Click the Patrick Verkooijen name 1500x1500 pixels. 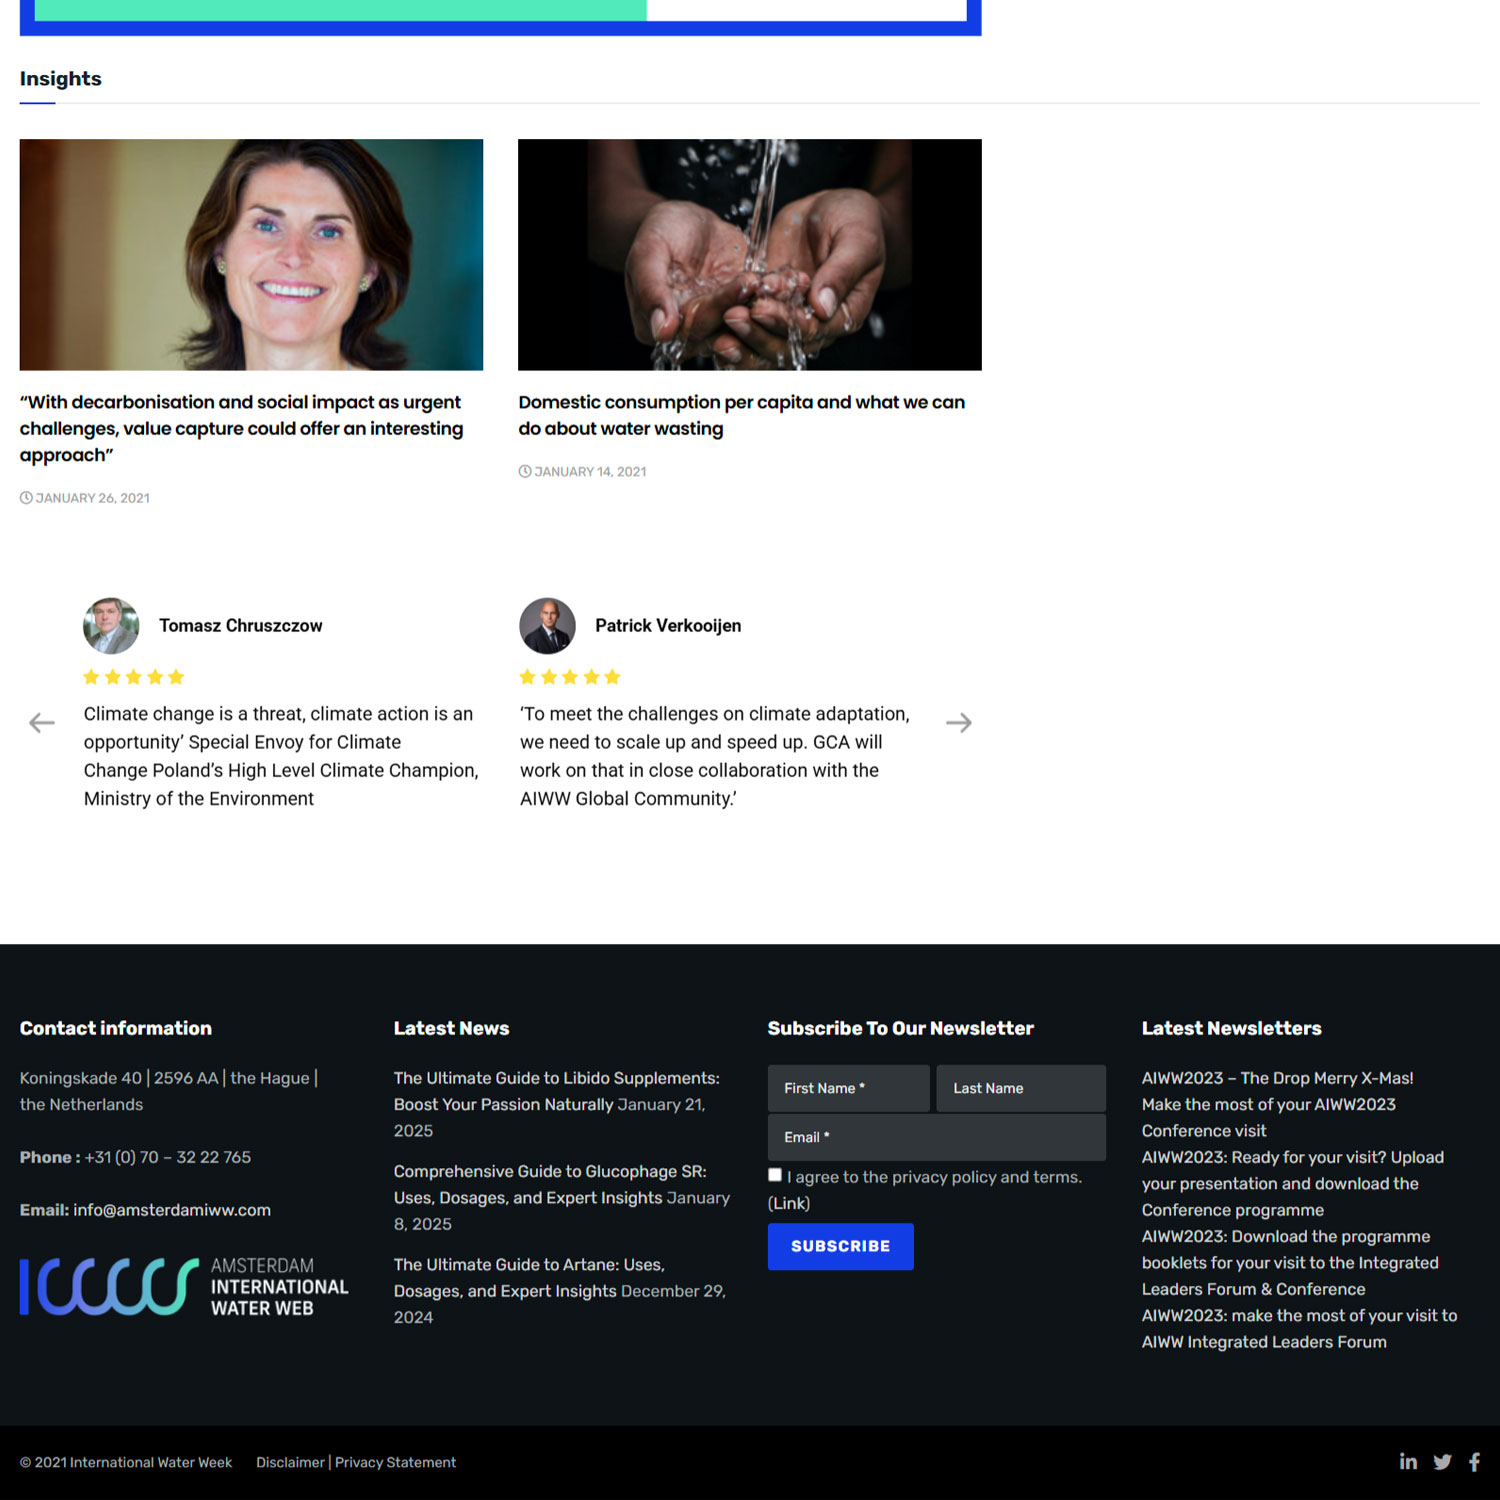coord(668,626)
